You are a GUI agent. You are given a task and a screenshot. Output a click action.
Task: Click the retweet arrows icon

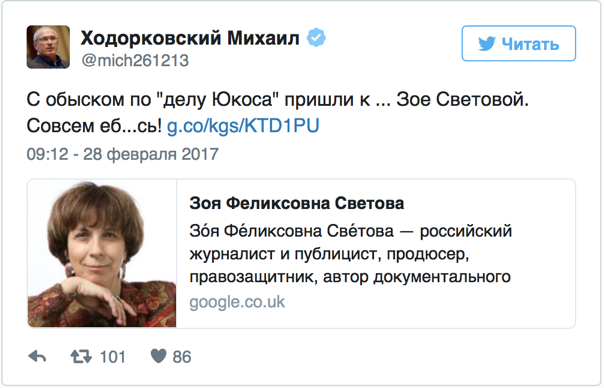[81, 357]
